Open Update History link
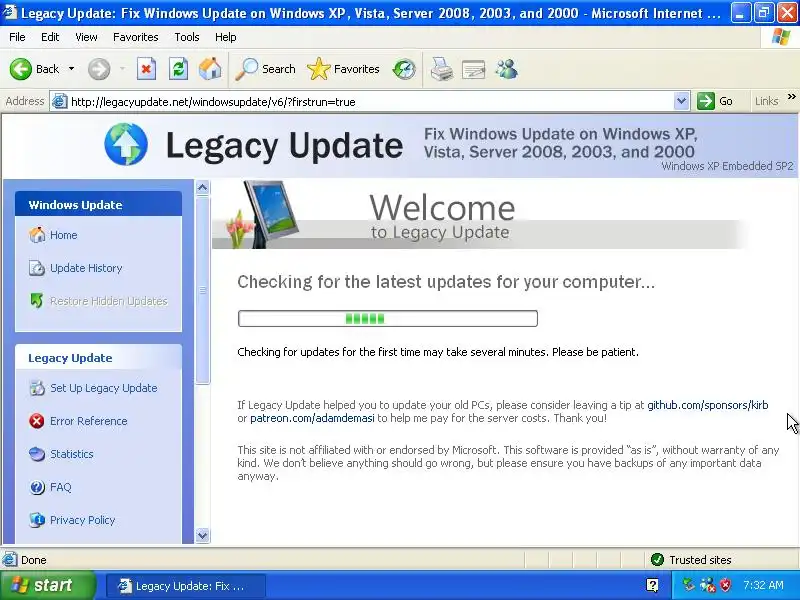 tap(86, 268)
